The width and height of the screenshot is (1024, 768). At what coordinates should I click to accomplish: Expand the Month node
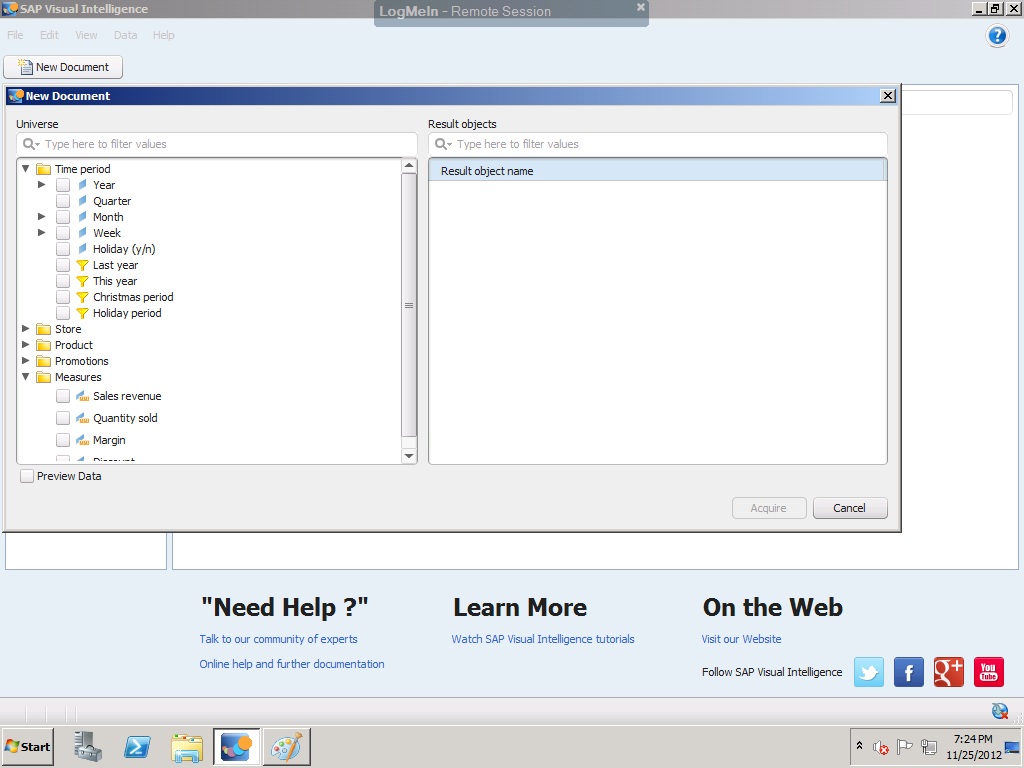[42, 217]
